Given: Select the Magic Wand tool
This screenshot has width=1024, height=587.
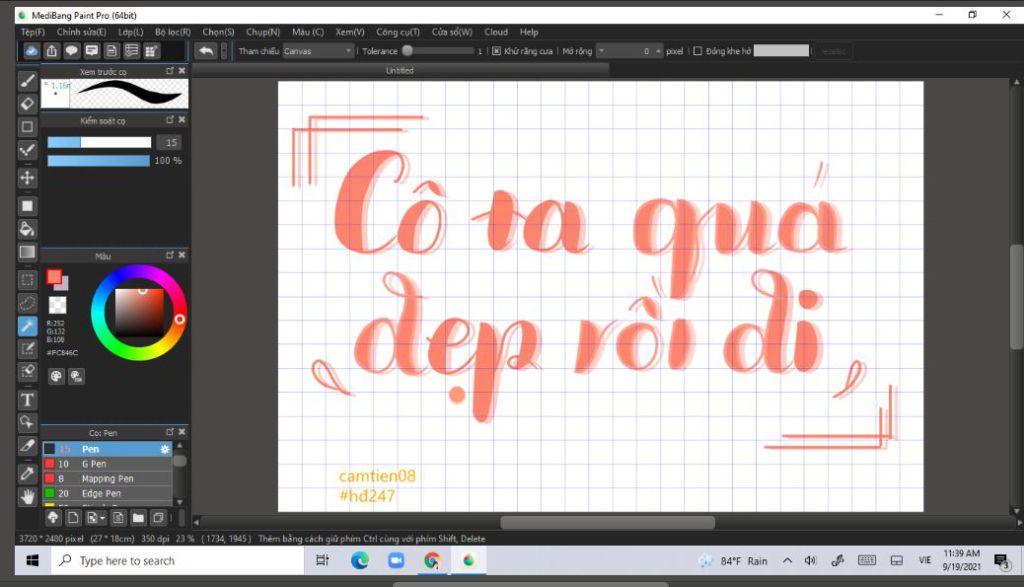Looking at the screenshot, I should point(27,326).
